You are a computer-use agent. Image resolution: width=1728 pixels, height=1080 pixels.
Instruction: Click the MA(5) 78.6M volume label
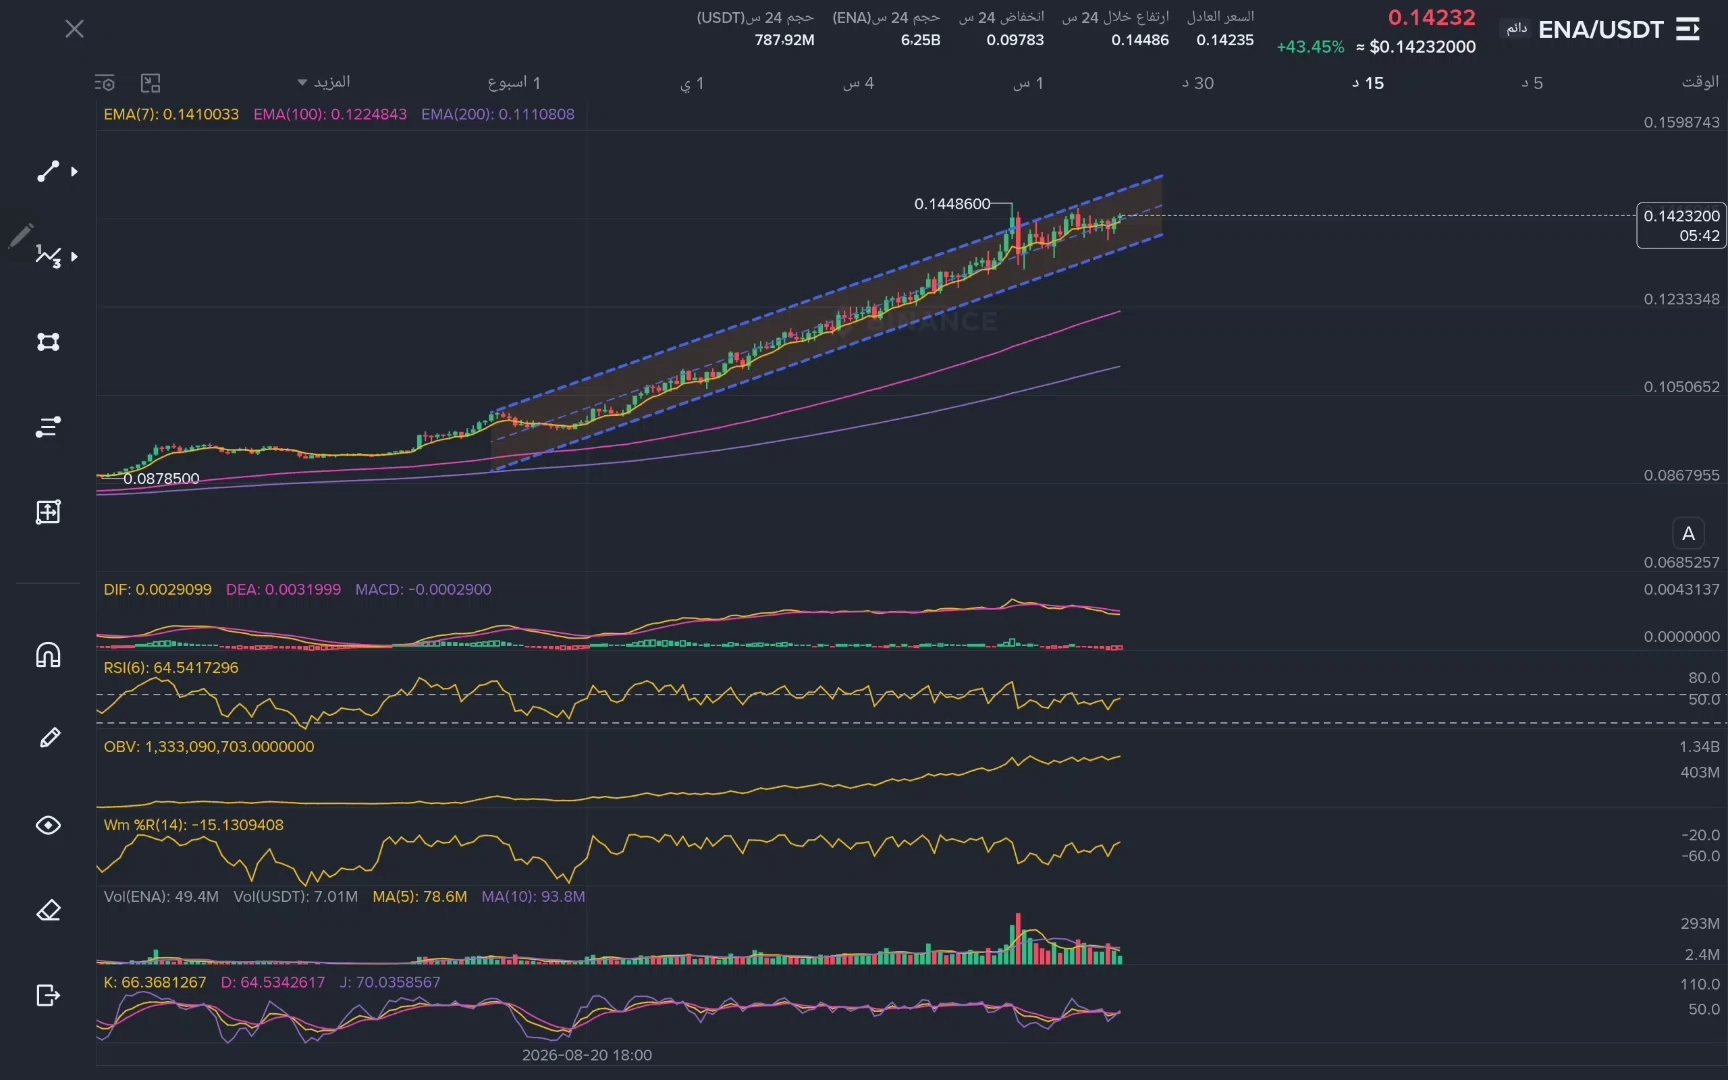[x=420, y=896]
